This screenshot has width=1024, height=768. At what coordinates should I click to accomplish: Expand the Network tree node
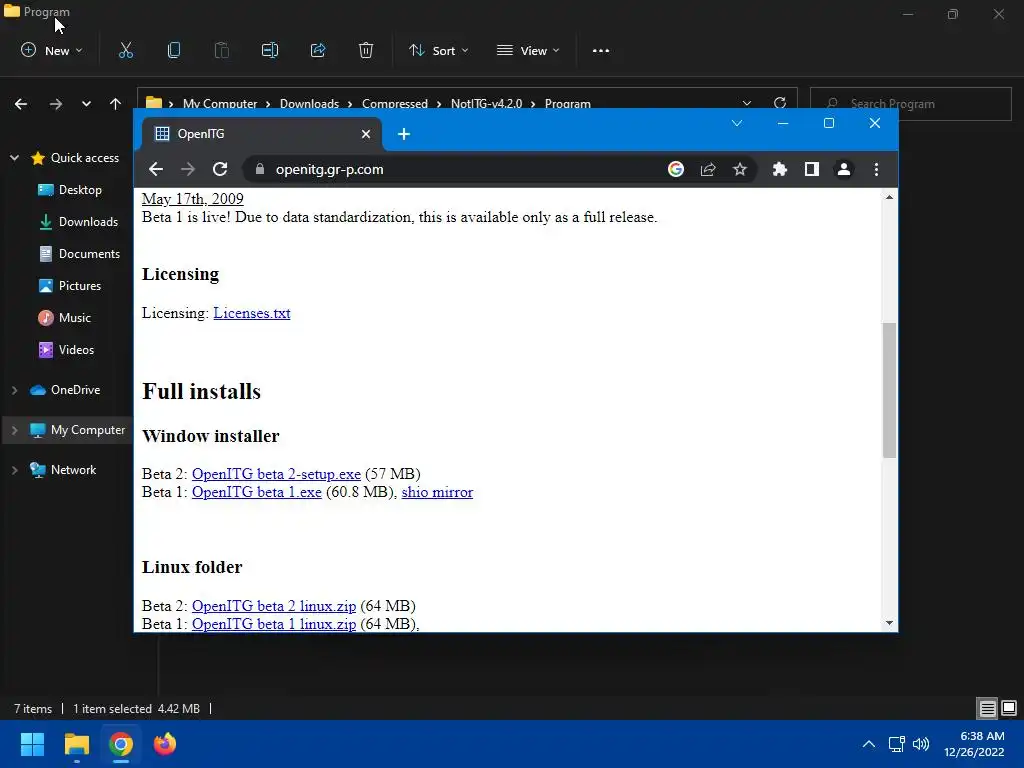pos(14,470)
